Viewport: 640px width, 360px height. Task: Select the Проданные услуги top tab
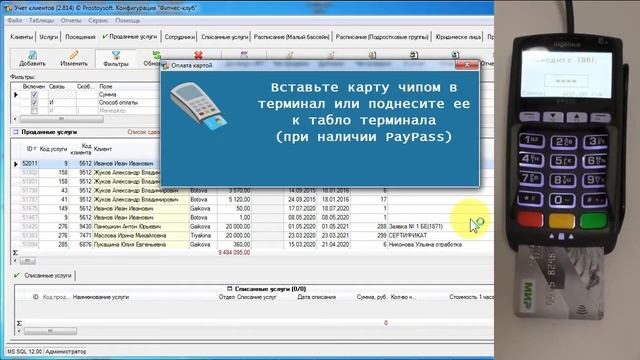pyautogui.click(x=129, y=36)
